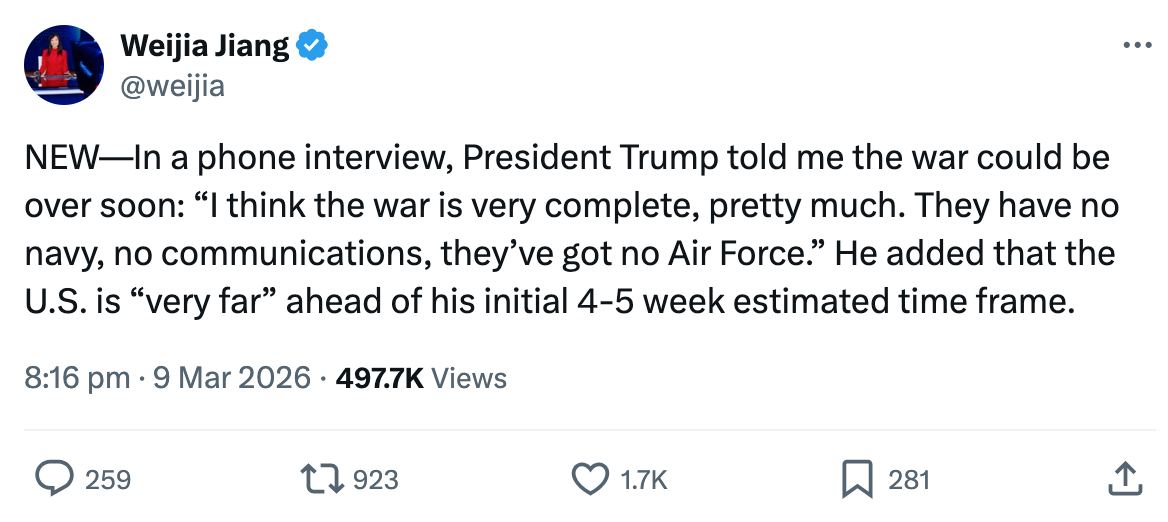Click the 8:16 pm timestamp
Viewport: 1168px width, 522px height.
pyautogui.click(x=77, y=377)
